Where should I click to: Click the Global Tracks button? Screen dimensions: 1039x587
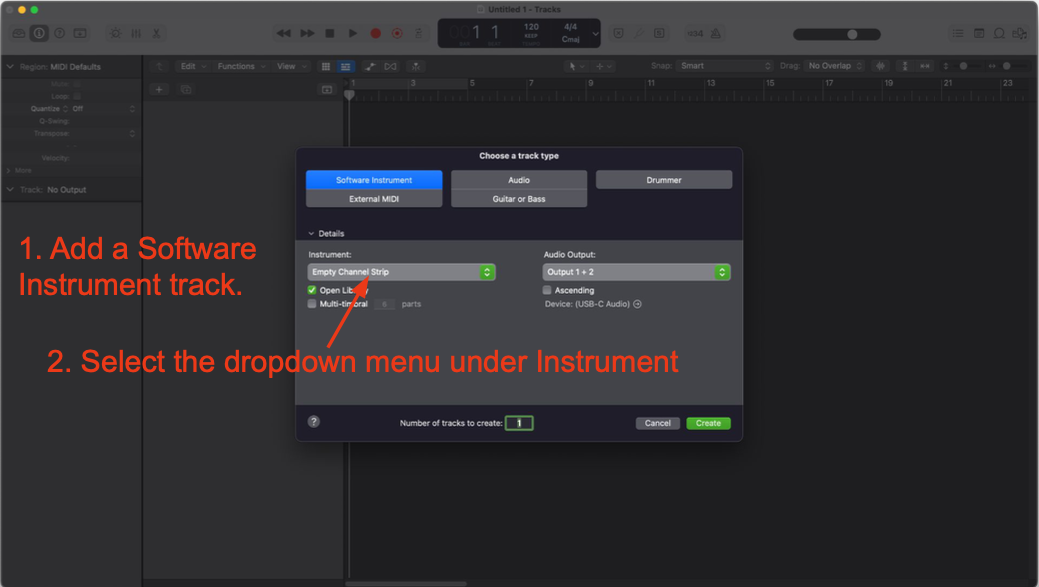click(x=327, y=89)
